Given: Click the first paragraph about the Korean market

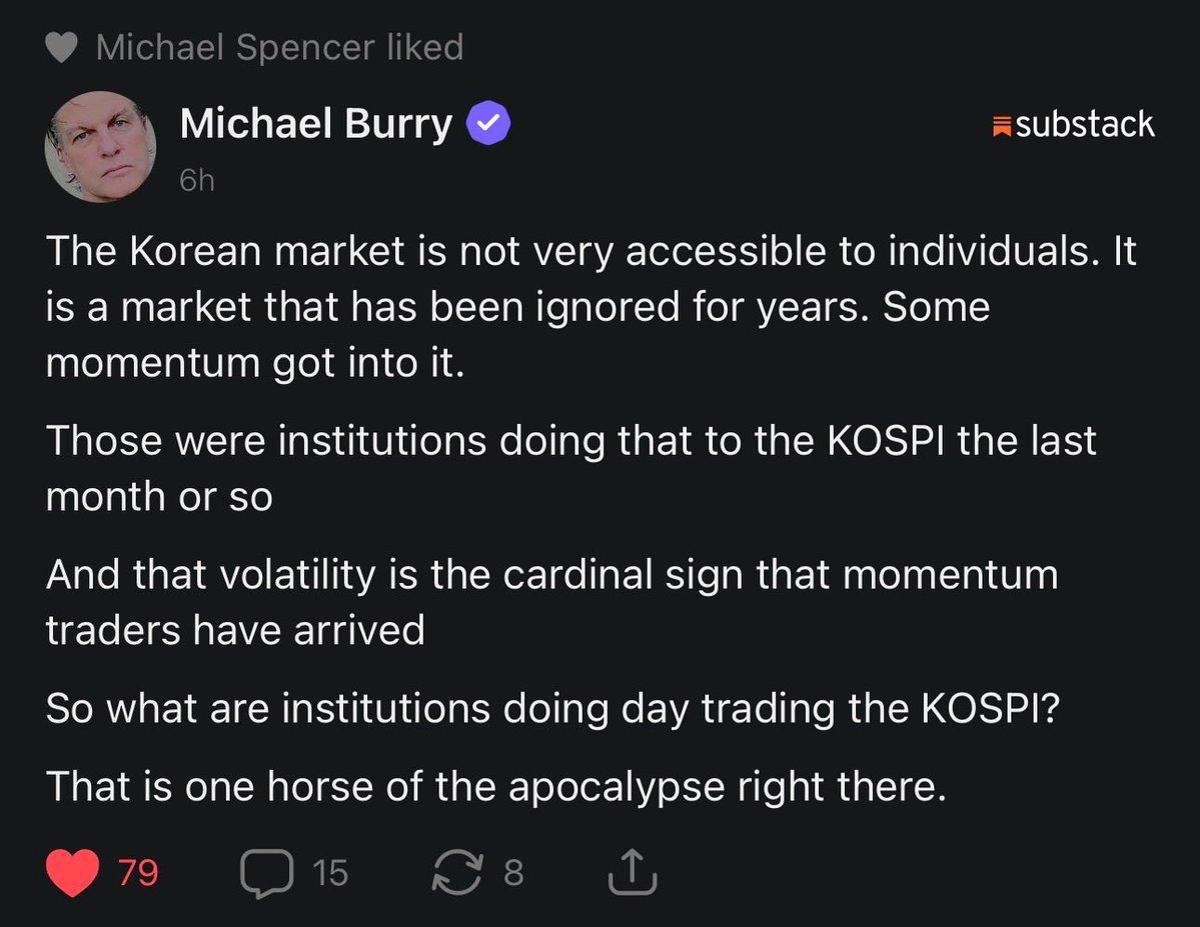Looking at the screenshot, I should click(x=590, y=306).
